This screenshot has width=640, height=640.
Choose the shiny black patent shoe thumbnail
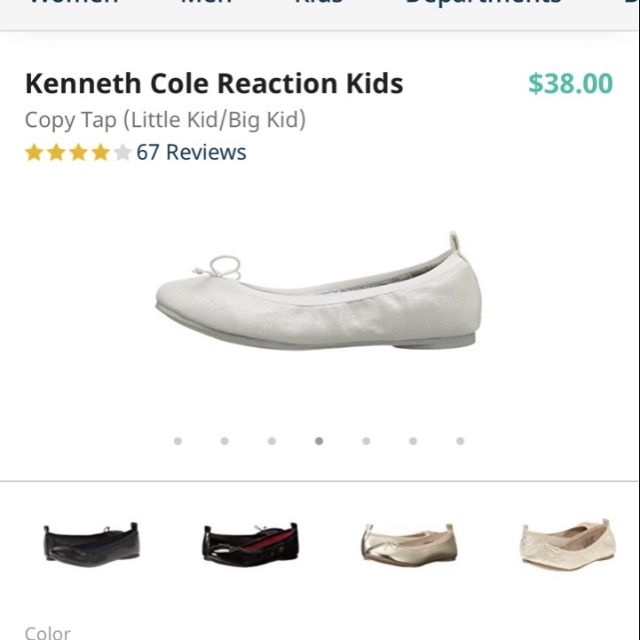pos(250,544)
